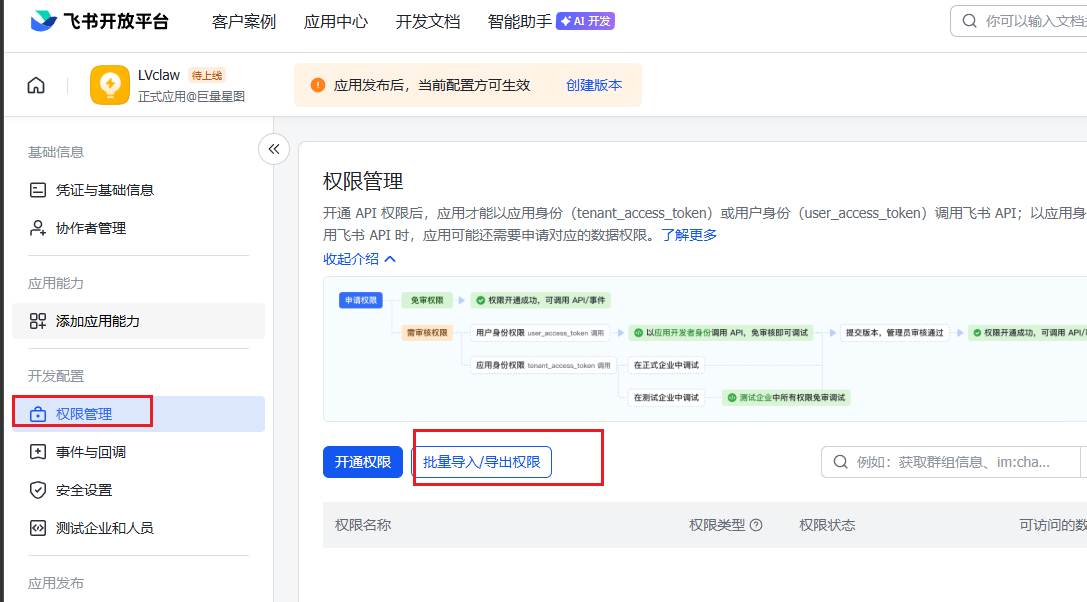This screenshot has width=1087, height=602.
Task: Click the orange warning icon in banner
Action: [x=318, y=85]
